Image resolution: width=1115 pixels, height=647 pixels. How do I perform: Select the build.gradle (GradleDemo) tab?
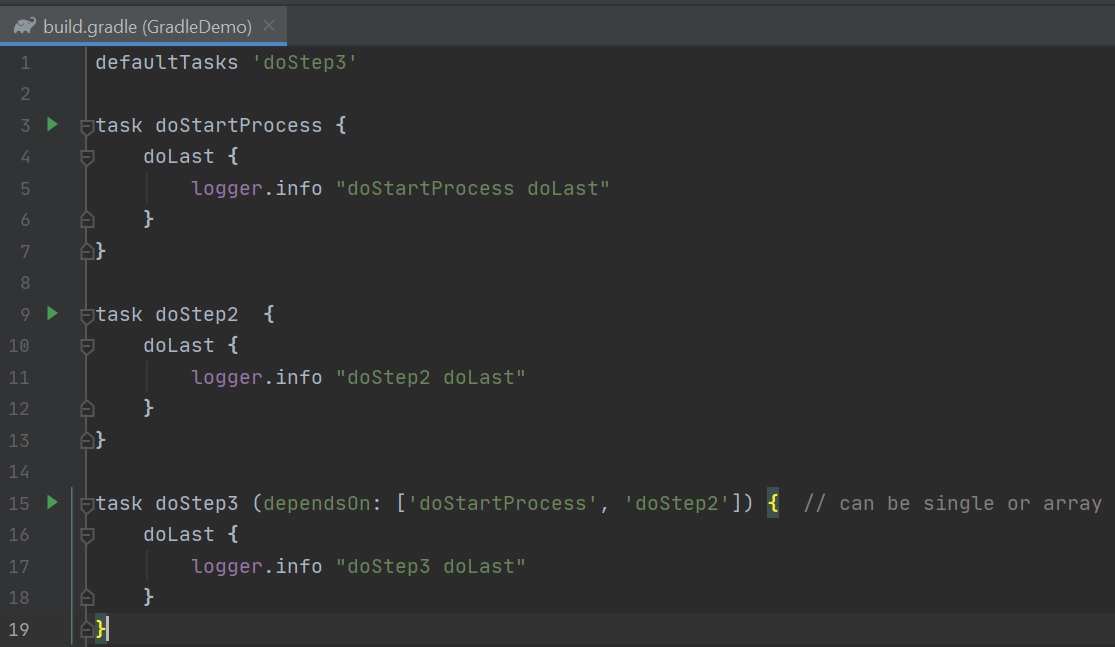[x=147, y=27]
